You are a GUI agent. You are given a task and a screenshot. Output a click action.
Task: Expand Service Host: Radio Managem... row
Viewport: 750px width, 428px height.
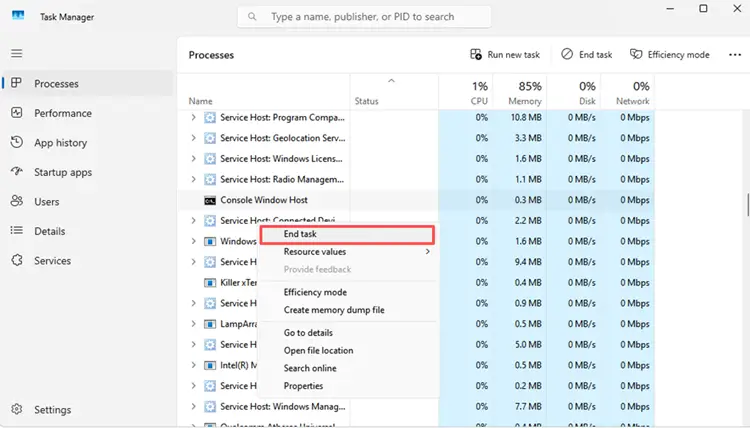[x=193, y=179]
